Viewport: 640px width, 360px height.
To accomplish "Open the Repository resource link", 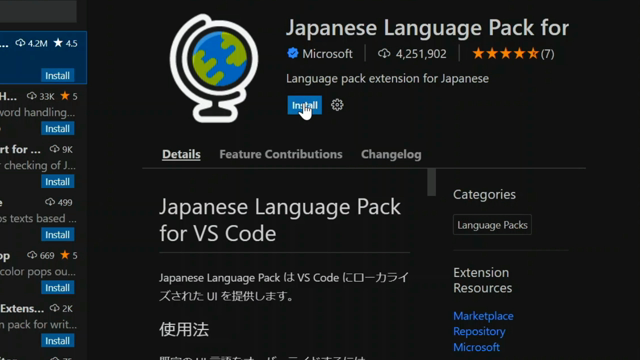I will (479, 331).
